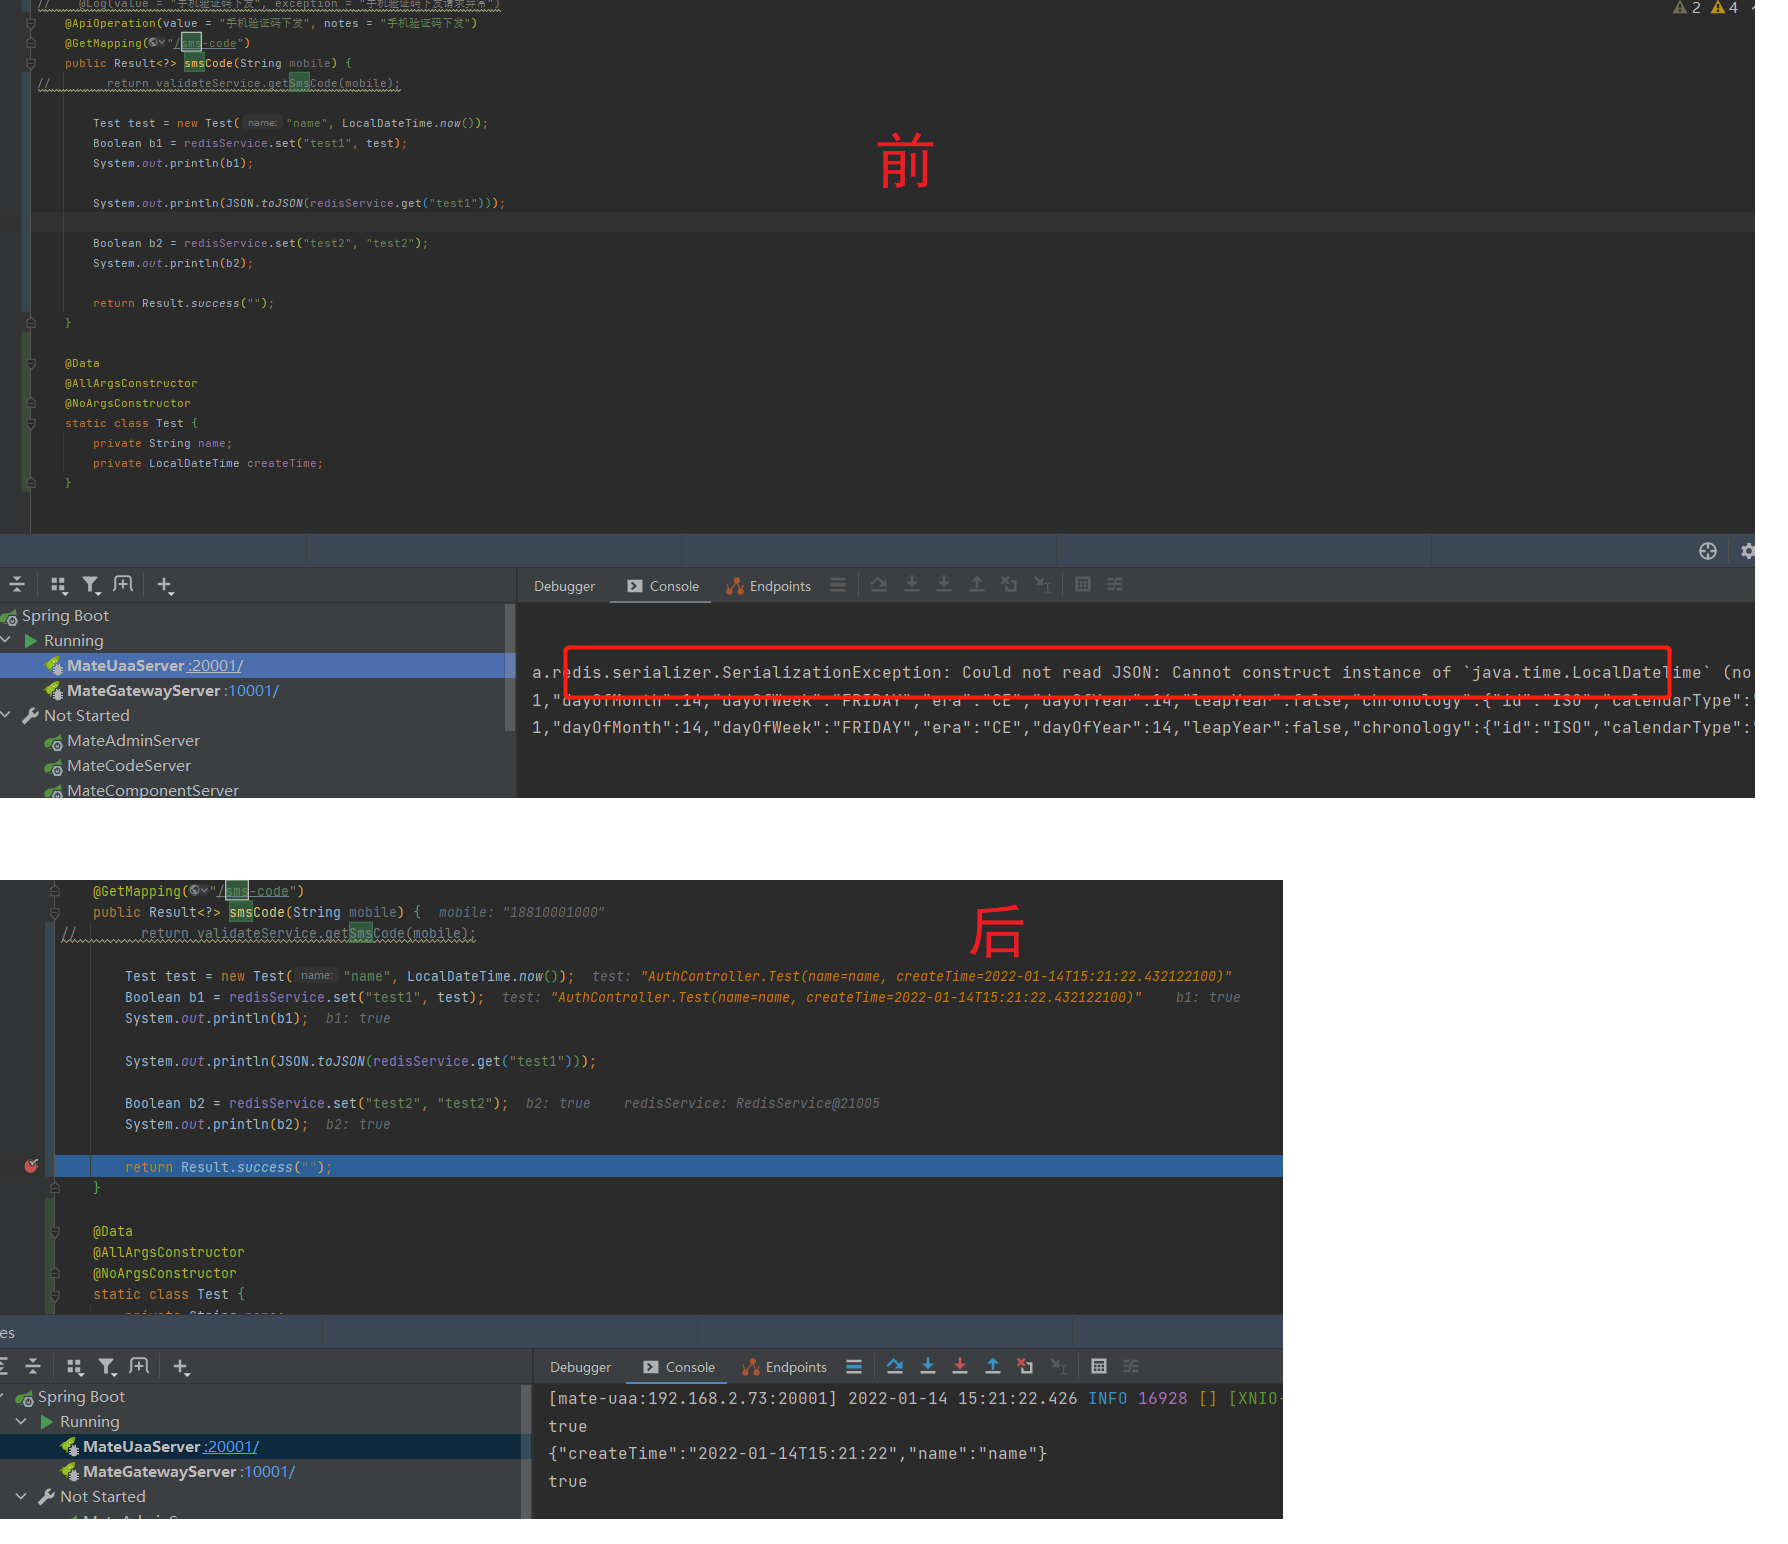Image resolution: width=1788 pixels, height=1544 pixels.
Task: Open the Endpoints tab
Action: click(779, 586)
